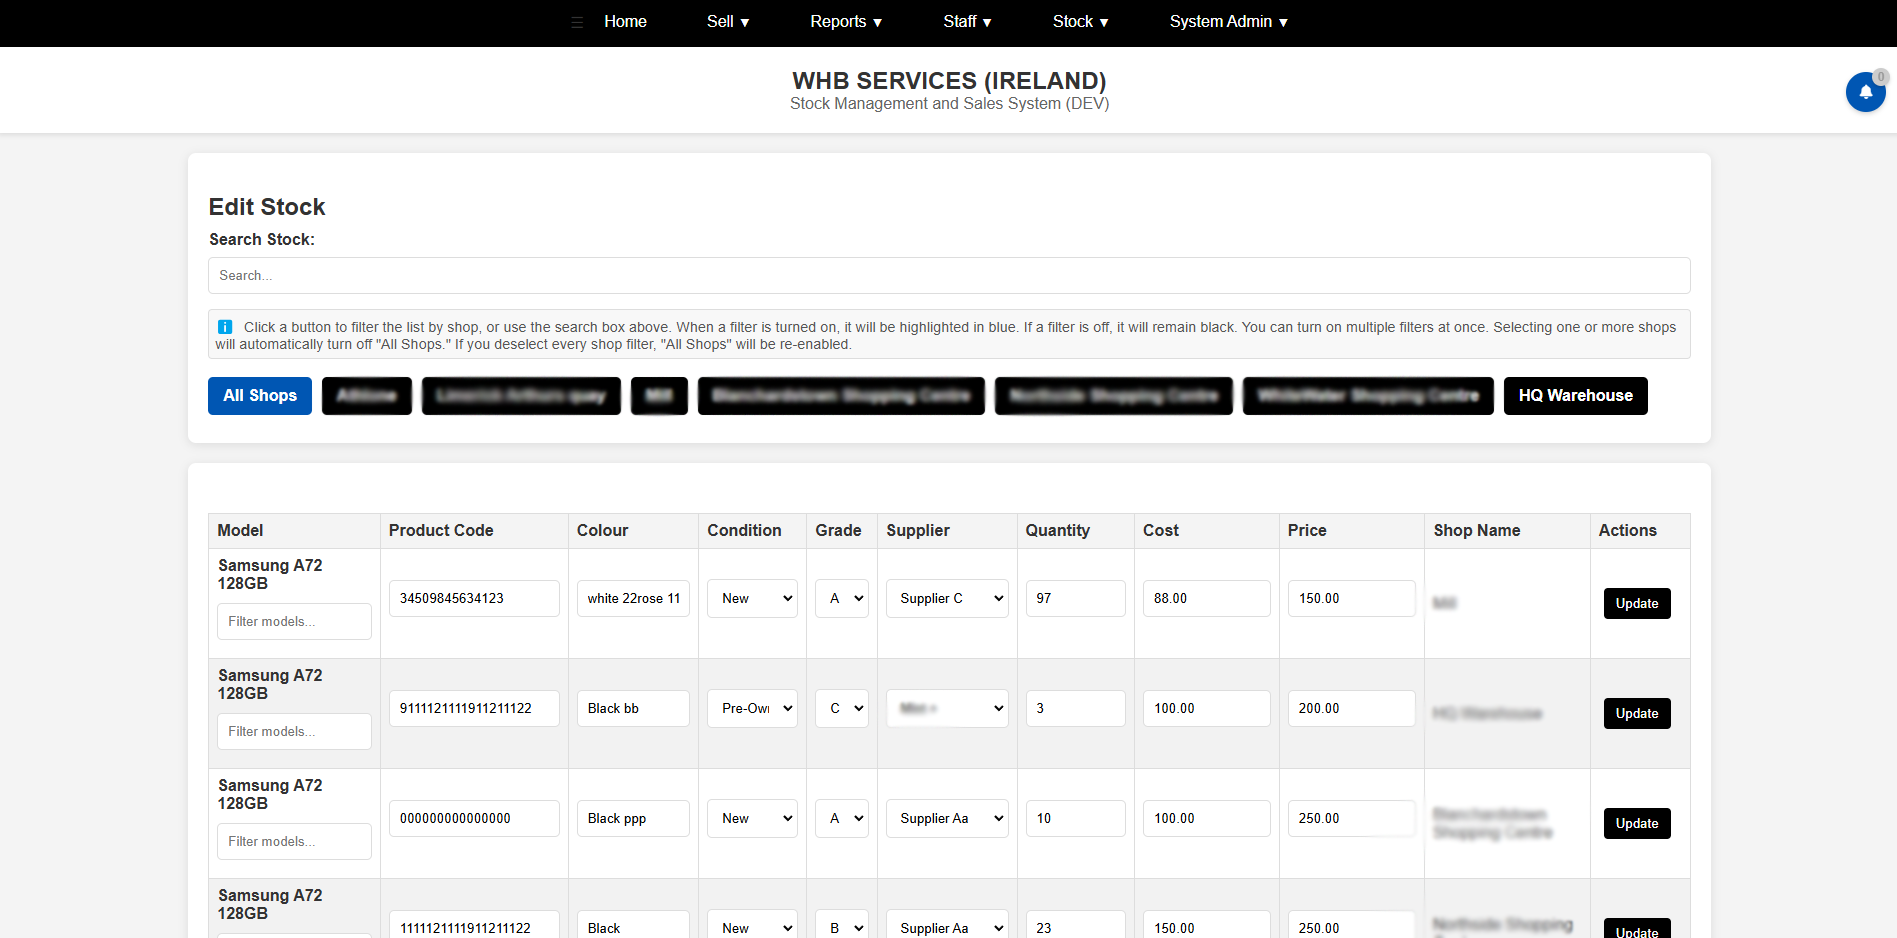This screenshot has height=938, width=1897.
Task: Open Grade A dropdown in Black ppp row
Action: 842,818
